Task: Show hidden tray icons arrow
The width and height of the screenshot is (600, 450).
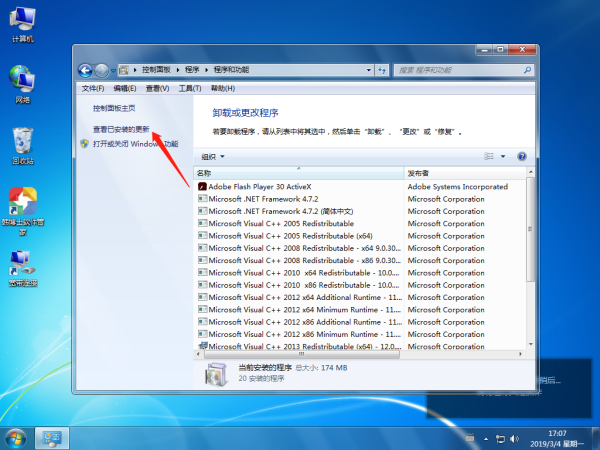Action: (486, 439)
